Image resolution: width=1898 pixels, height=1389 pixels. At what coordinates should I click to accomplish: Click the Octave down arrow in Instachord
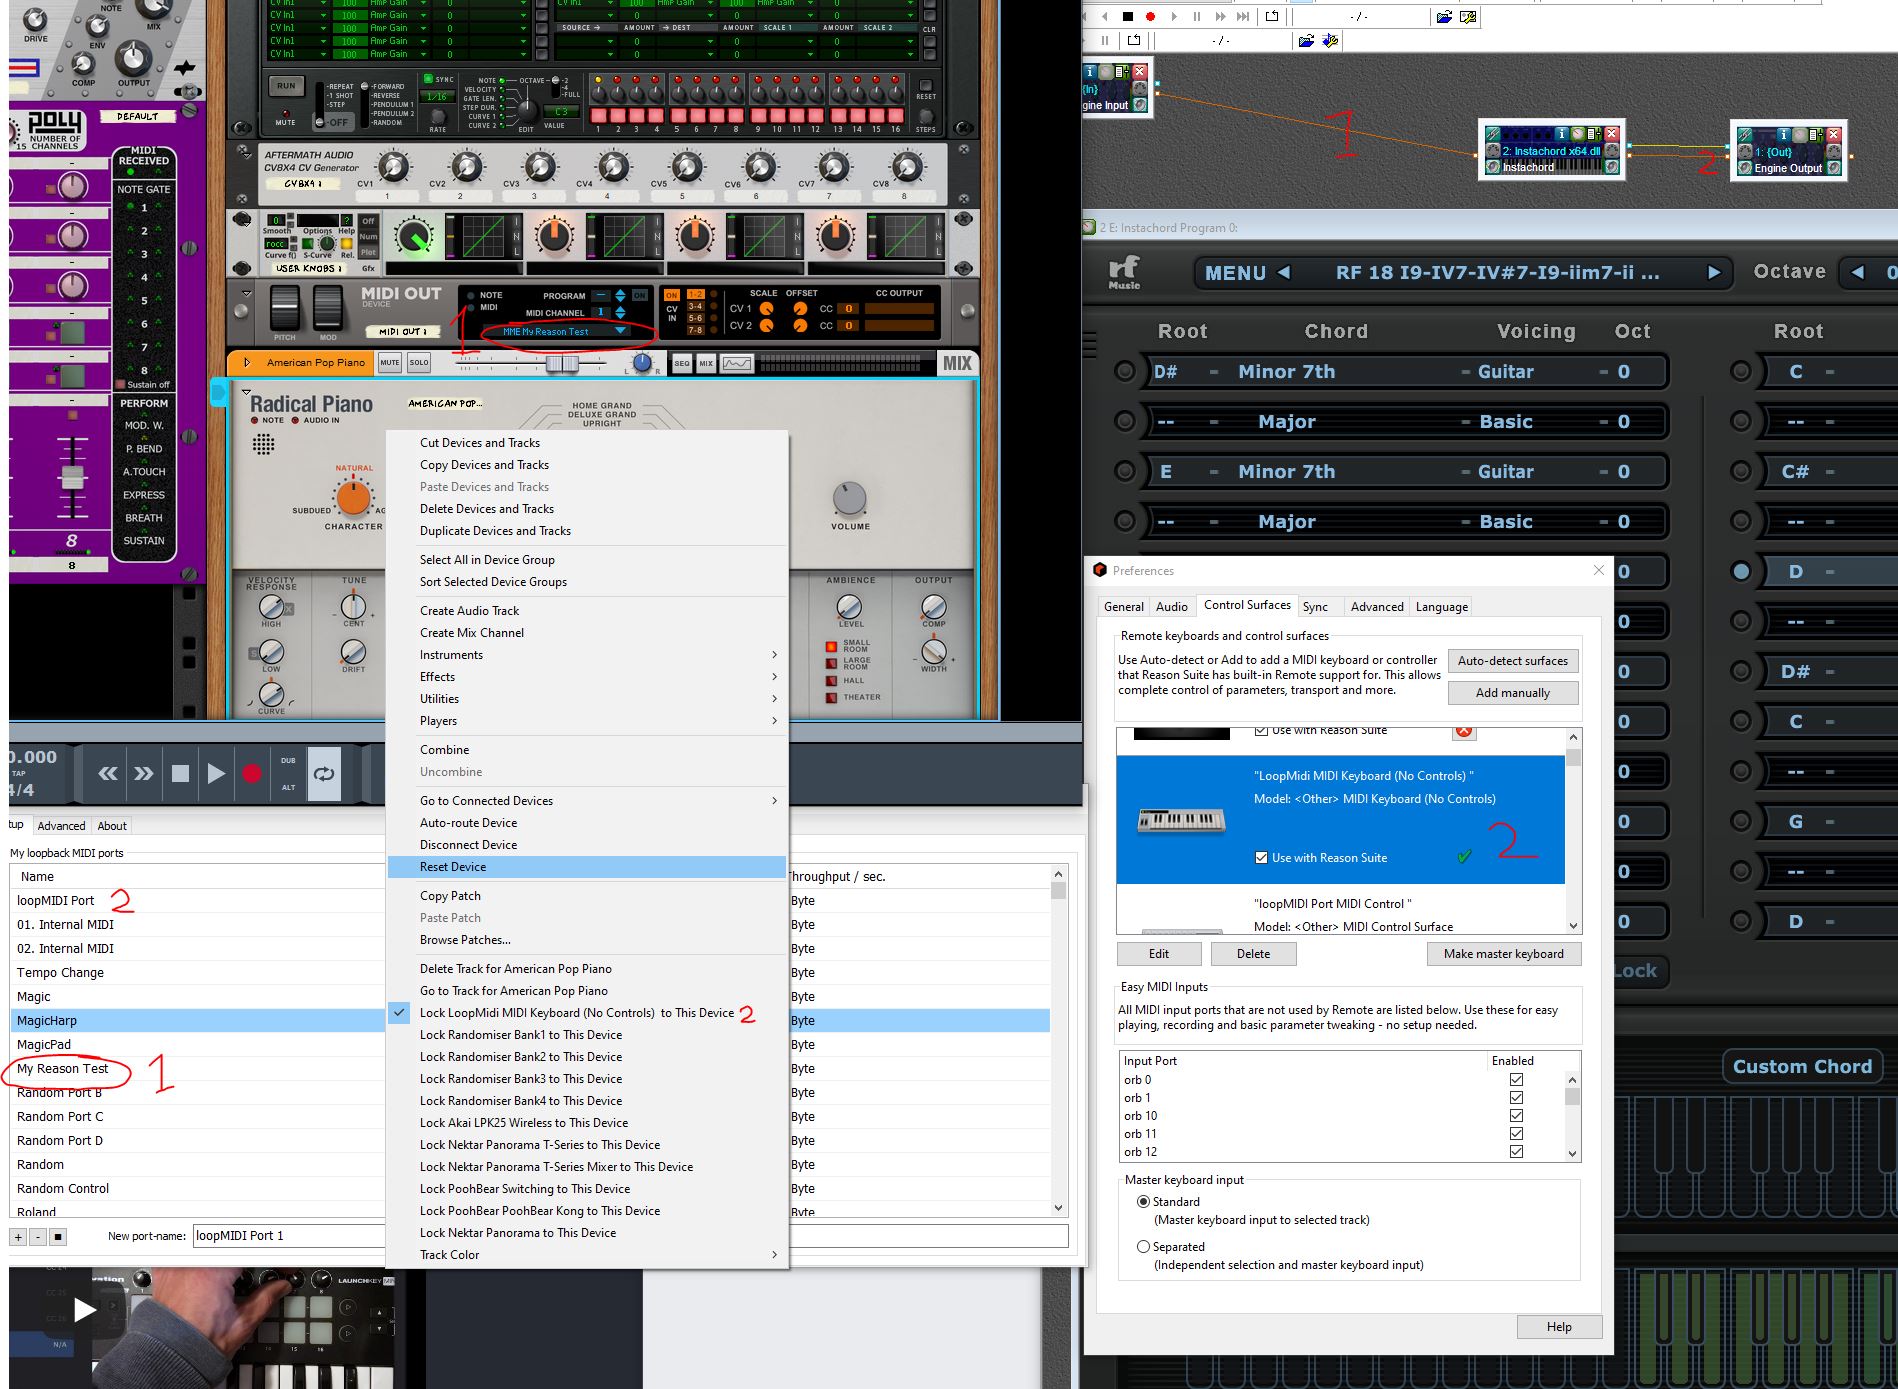1858,272
